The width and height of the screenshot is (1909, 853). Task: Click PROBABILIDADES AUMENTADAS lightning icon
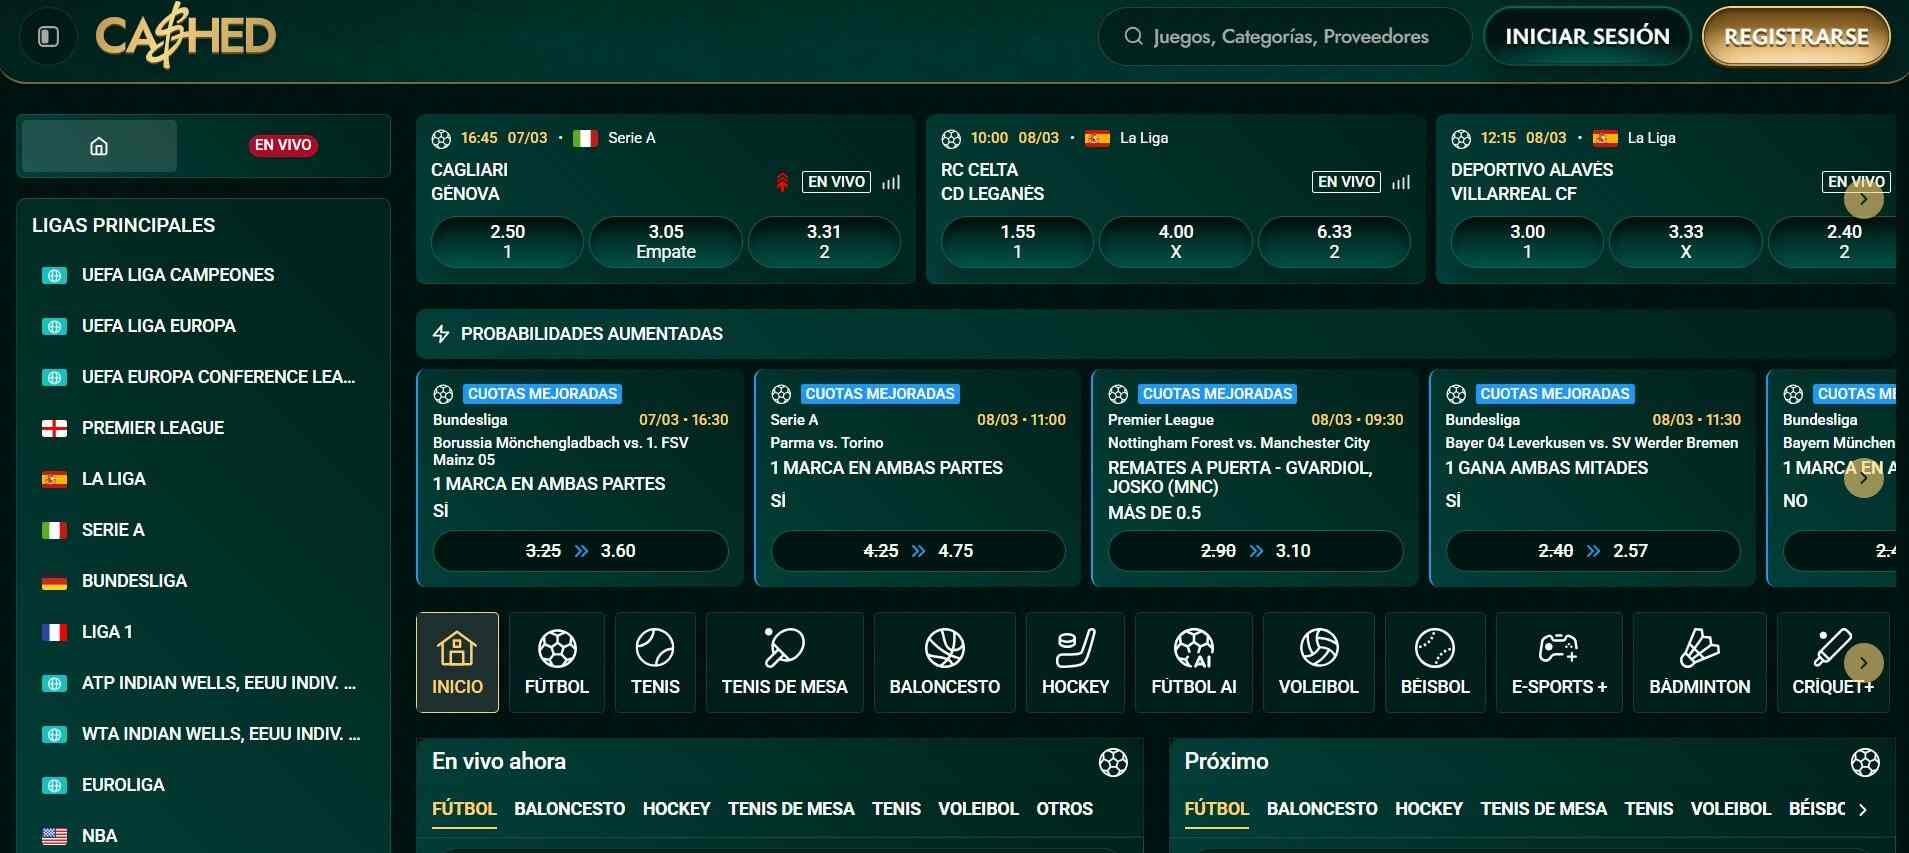(440, 334)
